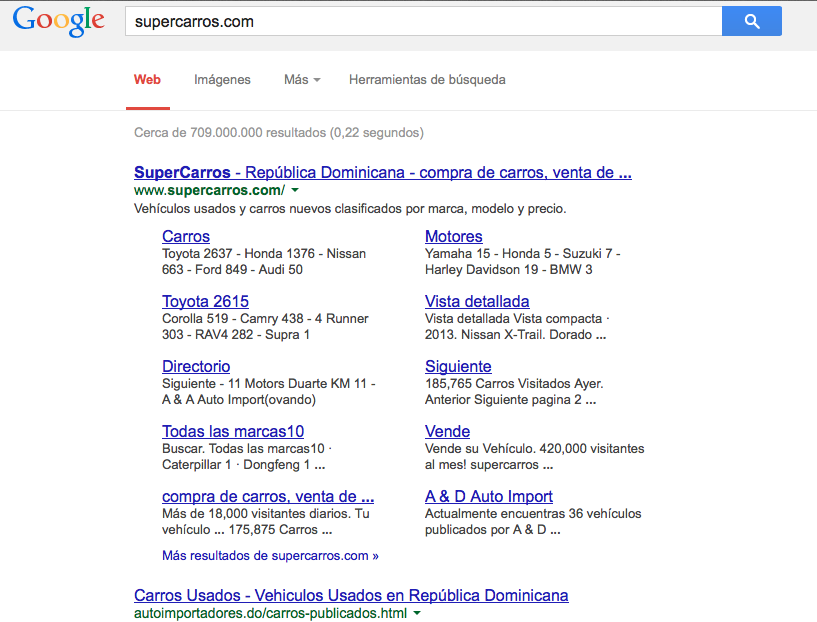Open the Carros sitelink

pyautogui.click(x=185, y=237)
